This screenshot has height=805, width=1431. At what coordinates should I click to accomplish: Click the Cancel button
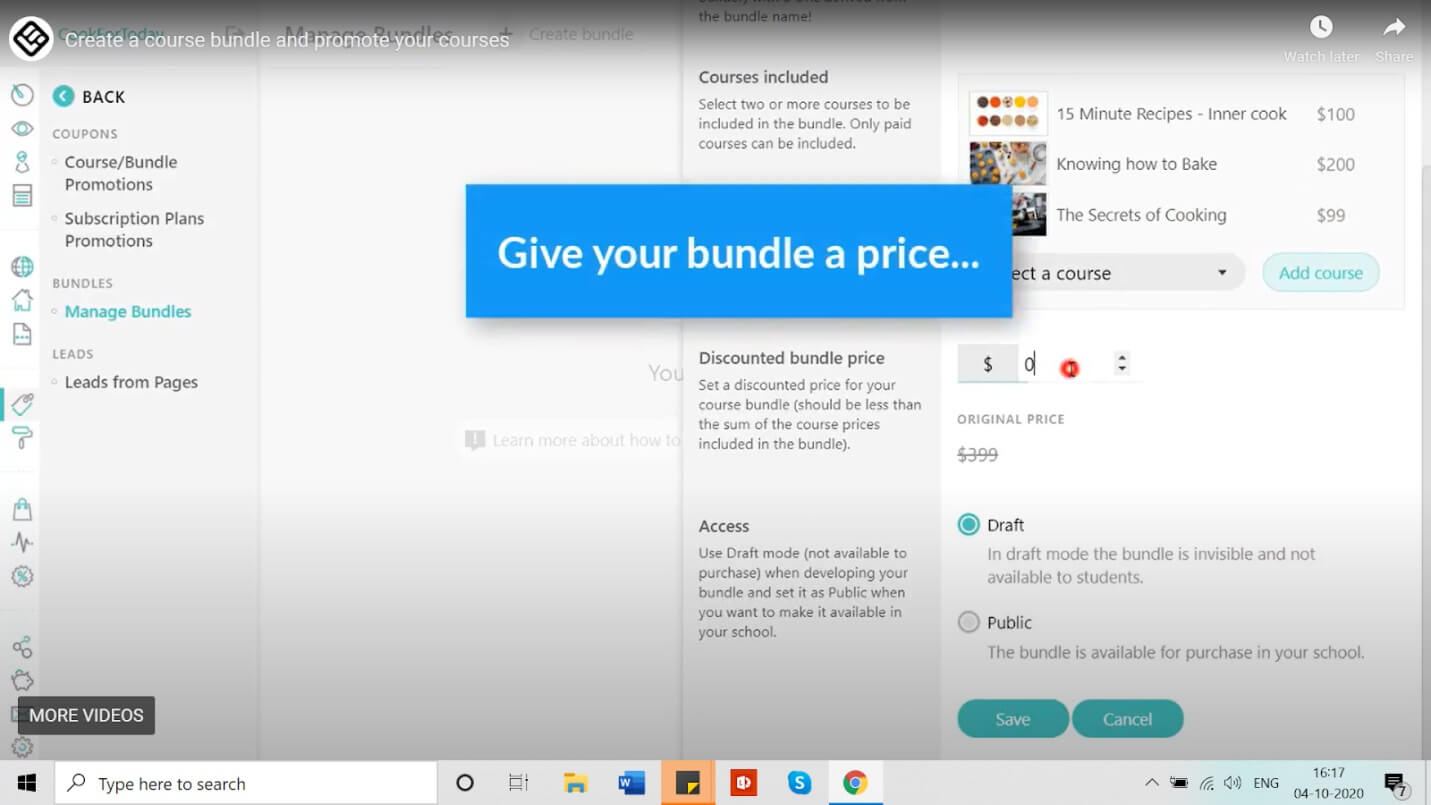pyautogui.click(x=1127, y=719)
